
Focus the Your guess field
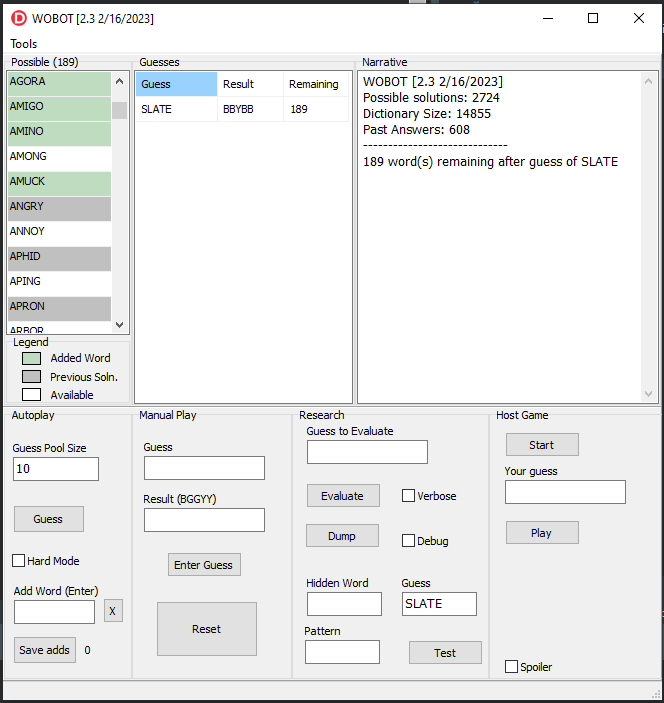(565, 492)
